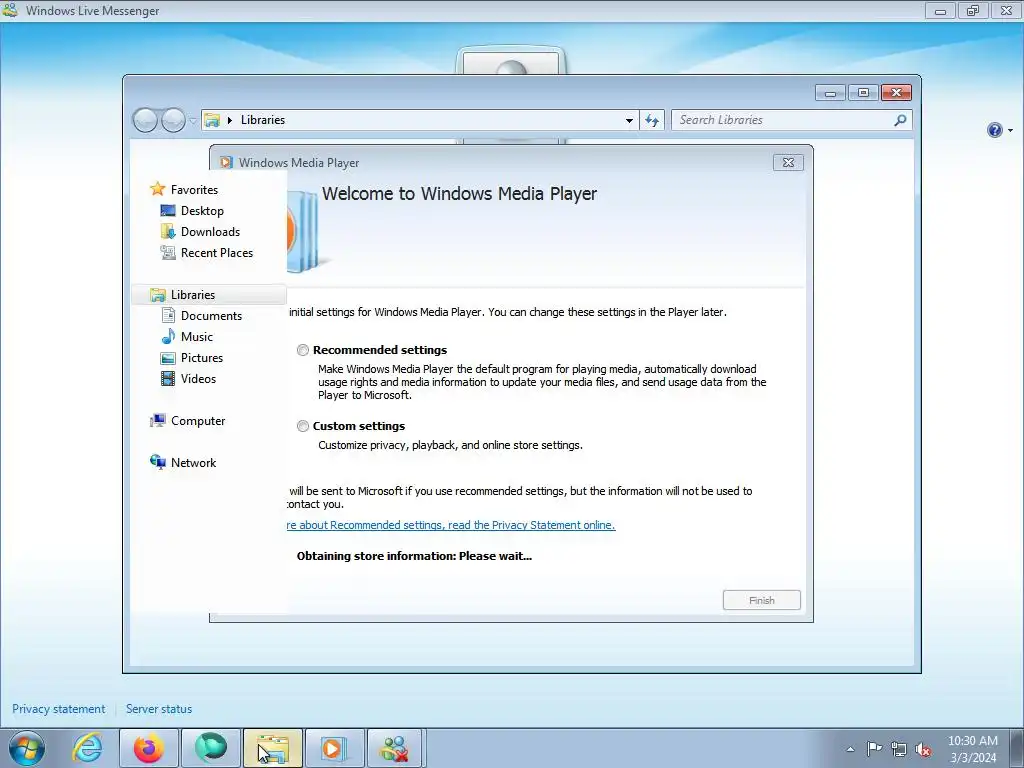This screenshot has height=768, width=1024.
Task: Open the taskbar clock and date
Action: 972,749
